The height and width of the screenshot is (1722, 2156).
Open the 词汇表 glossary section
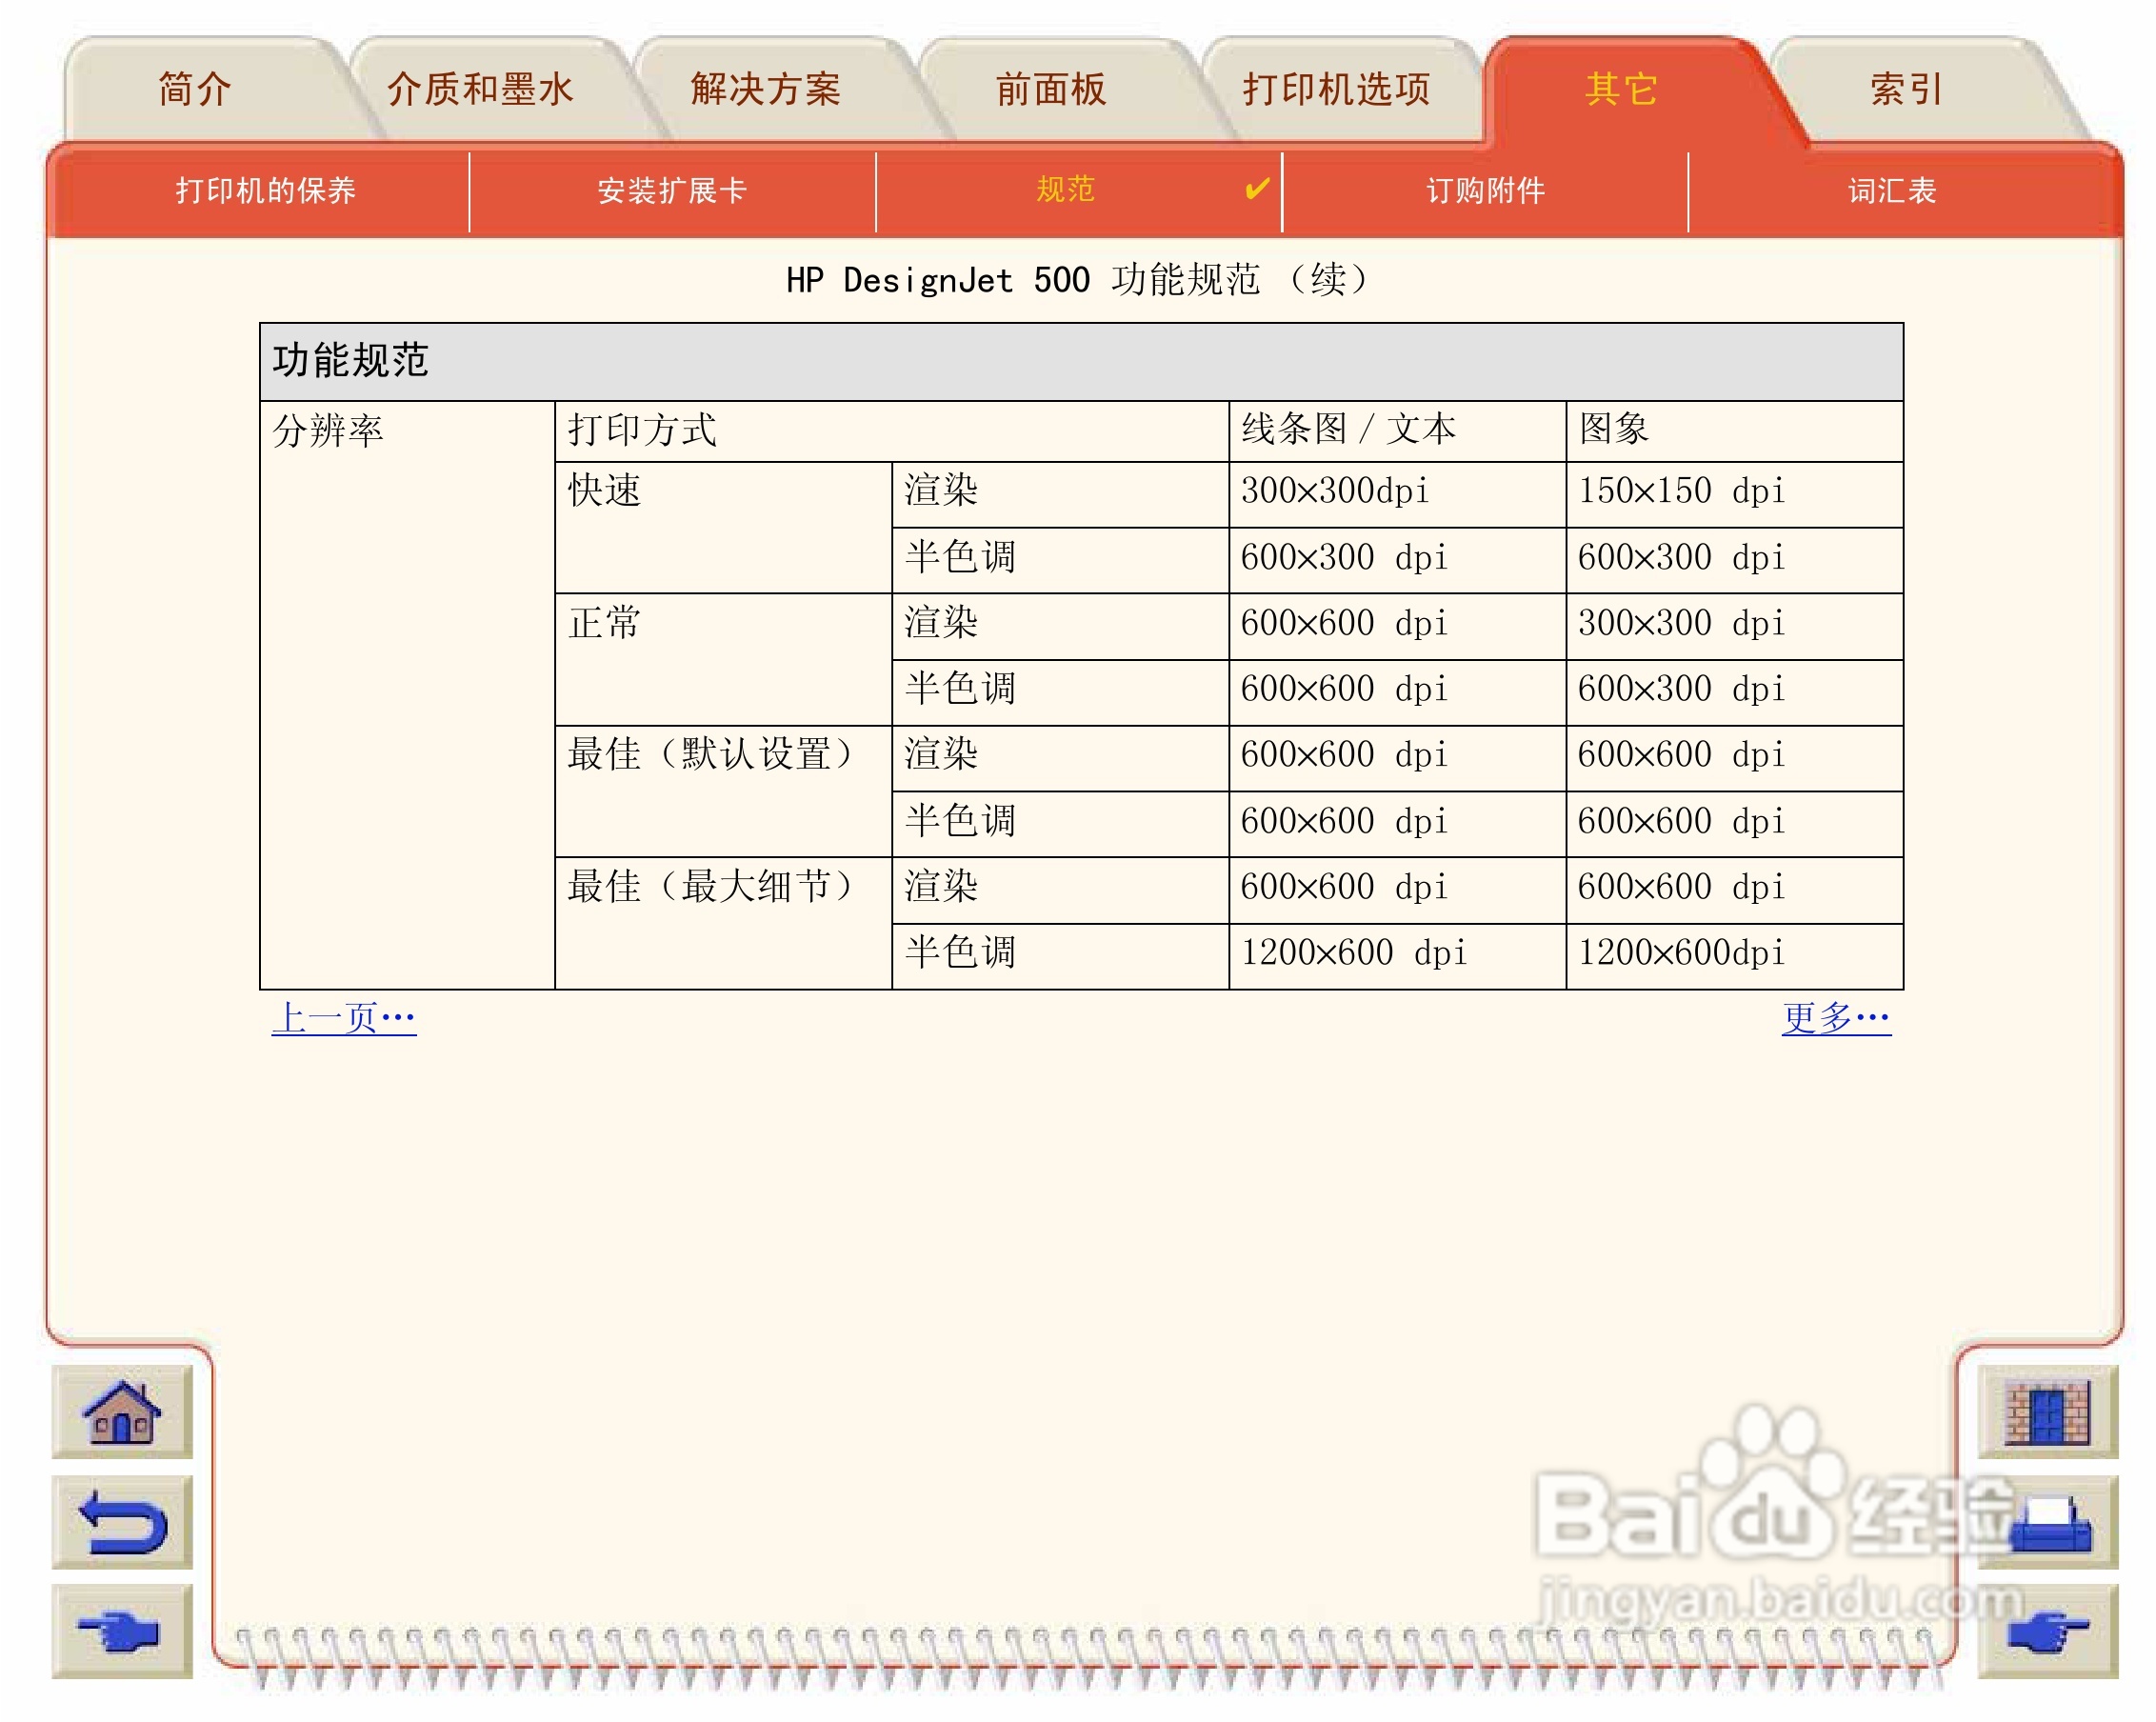pos(1891,190)
